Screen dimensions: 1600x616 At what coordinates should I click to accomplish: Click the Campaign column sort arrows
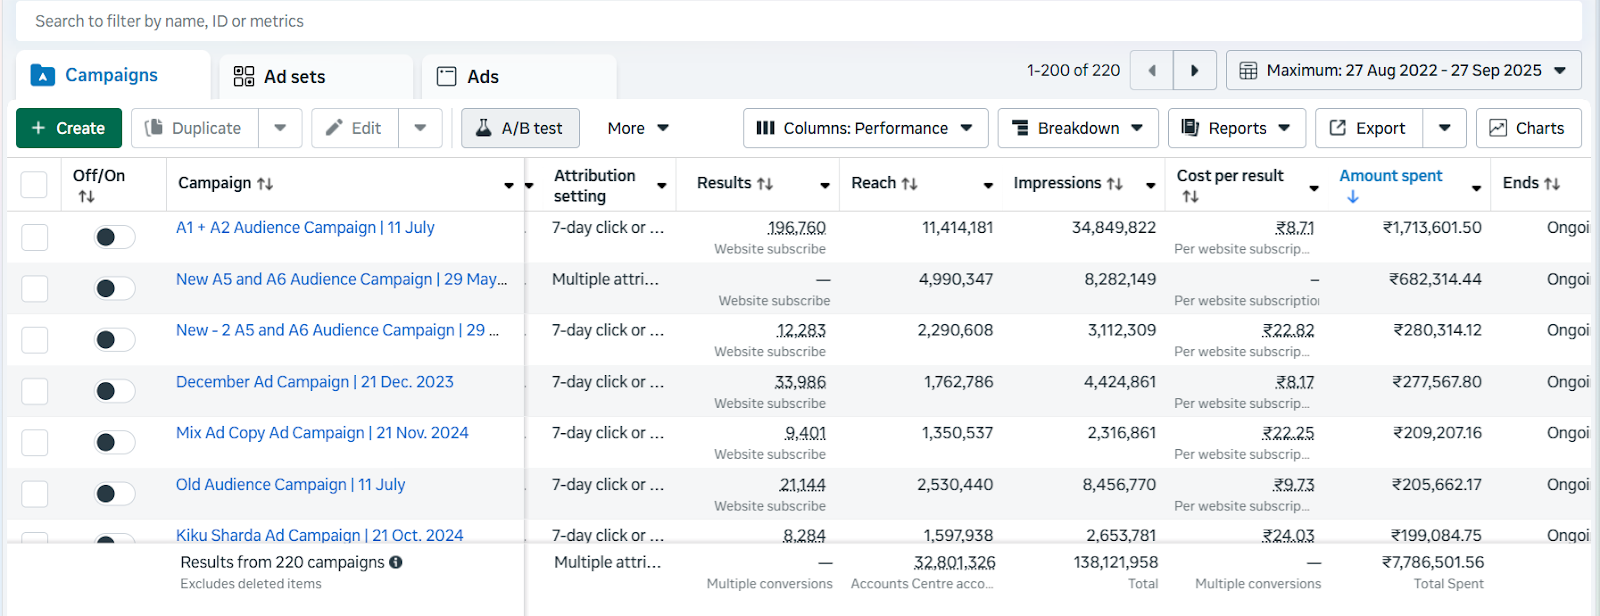tap(265, 184)
